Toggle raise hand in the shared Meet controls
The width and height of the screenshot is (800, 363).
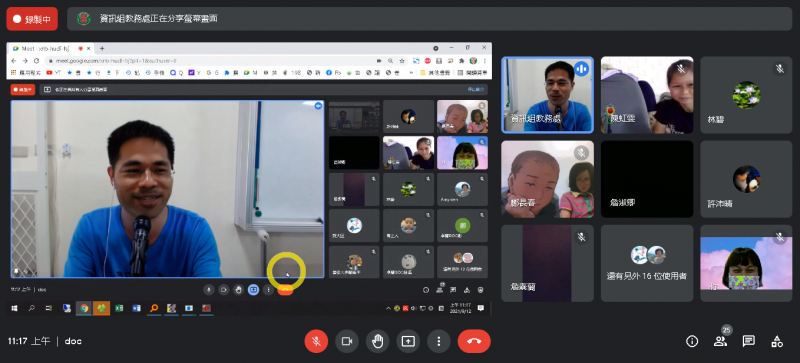[238, 289]
